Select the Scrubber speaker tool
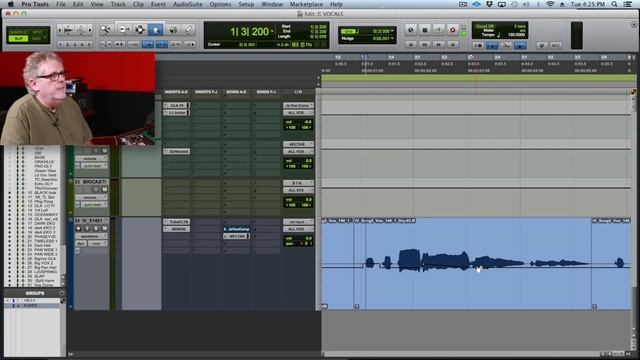 [x=173, y=29]
